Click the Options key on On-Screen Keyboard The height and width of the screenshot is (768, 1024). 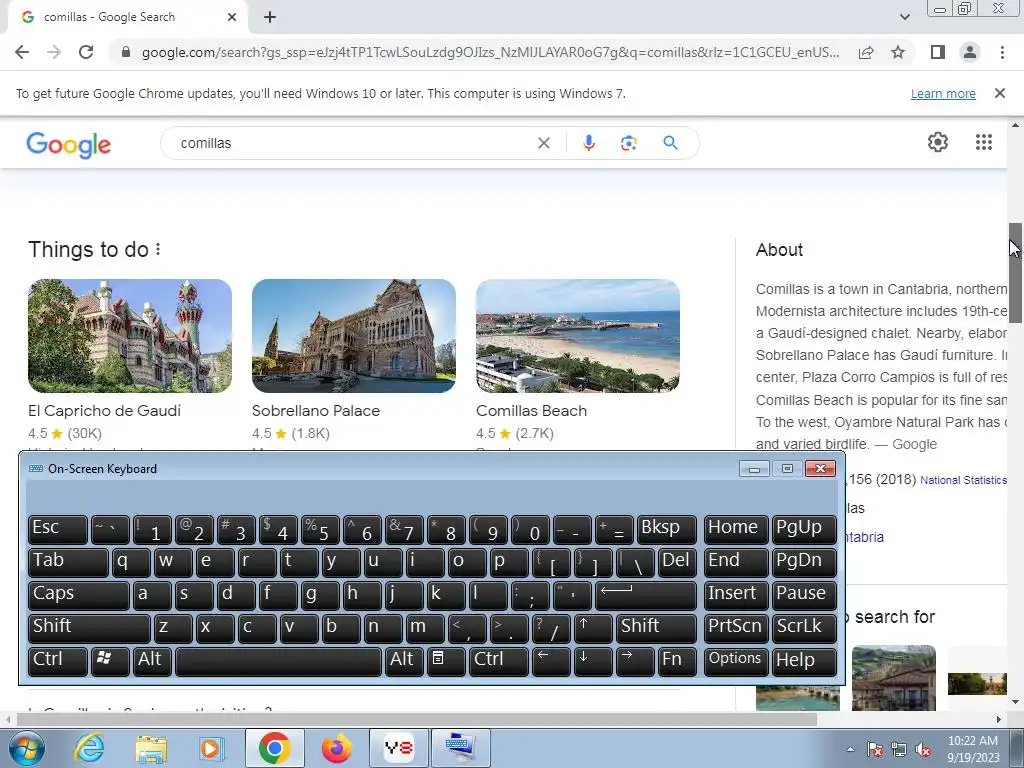(735, 660)
